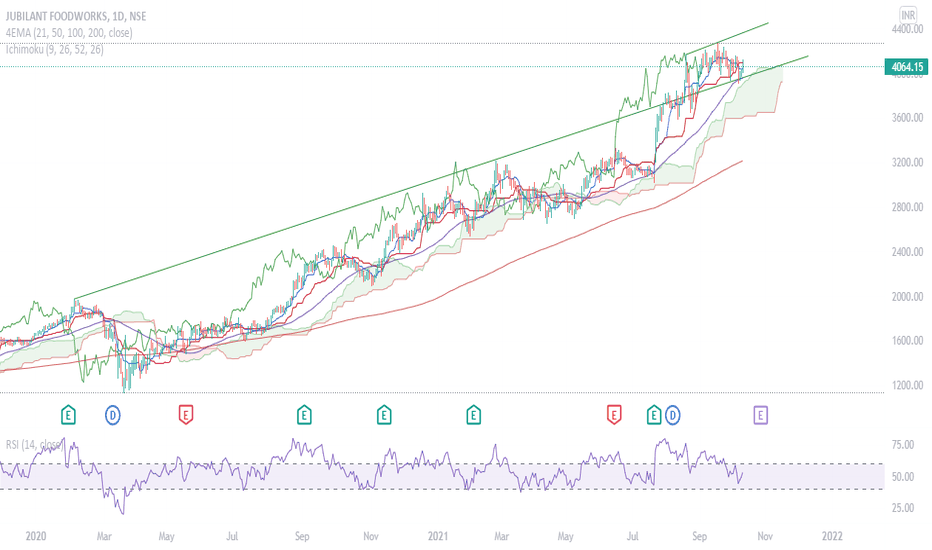
Task: Open the green E earnings marker above Nov 2020
Action: click(384, 414)
